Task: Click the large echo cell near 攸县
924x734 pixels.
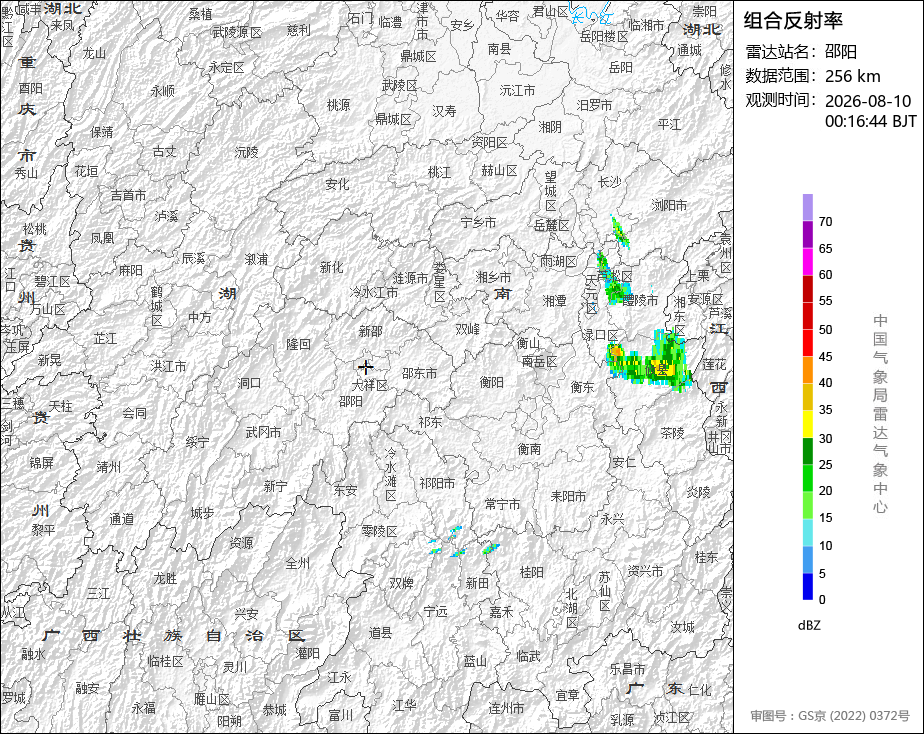Action: [x=651, y=362]
